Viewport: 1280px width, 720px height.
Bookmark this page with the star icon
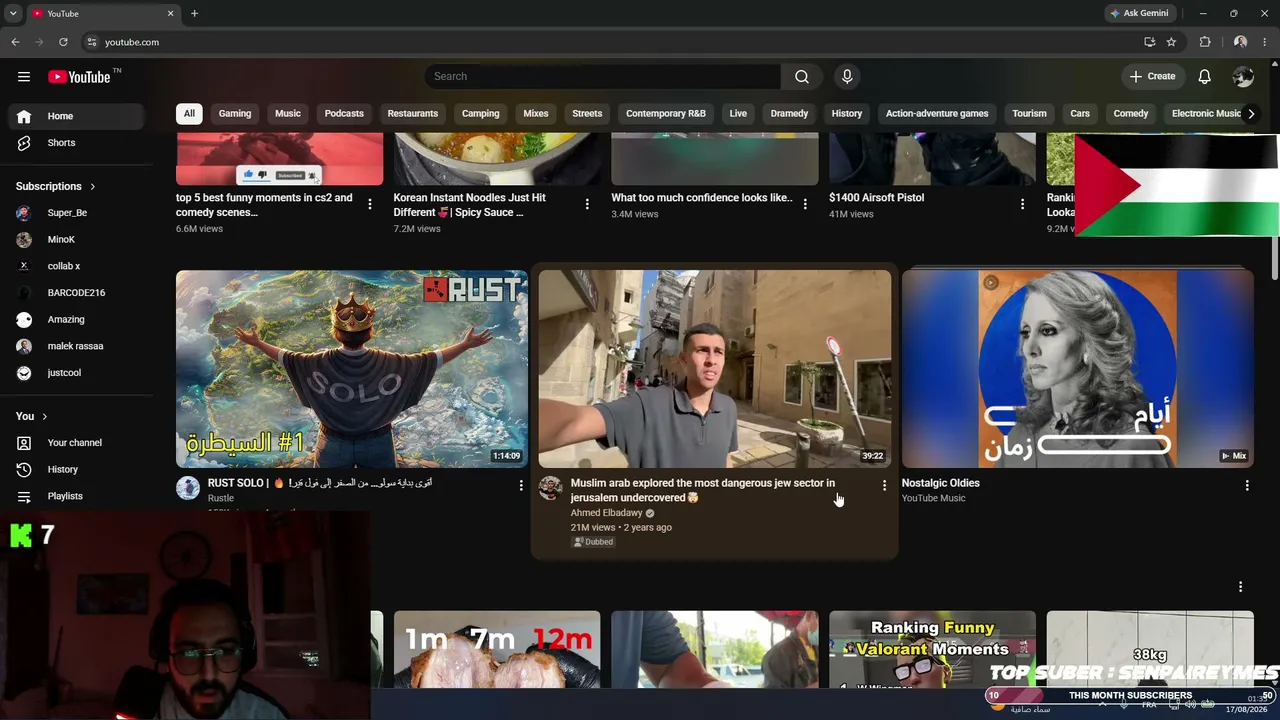[x=1171, y=42]
